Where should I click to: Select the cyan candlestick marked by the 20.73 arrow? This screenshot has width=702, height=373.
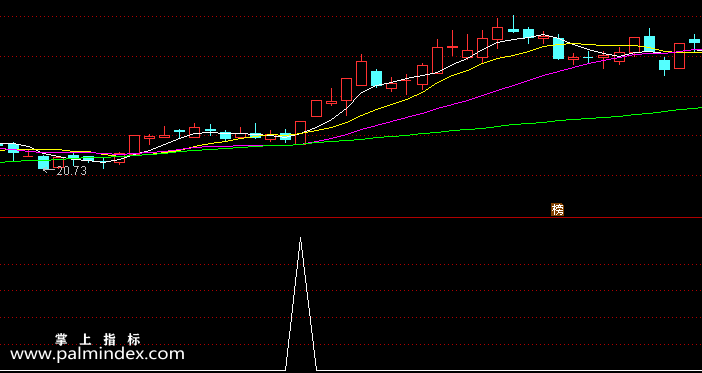coord(43,162)
